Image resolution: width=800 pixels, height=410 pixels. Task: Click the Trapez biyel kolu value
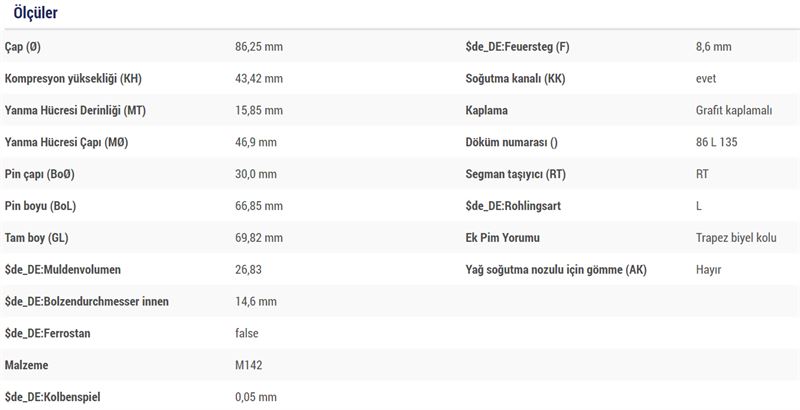736,238
